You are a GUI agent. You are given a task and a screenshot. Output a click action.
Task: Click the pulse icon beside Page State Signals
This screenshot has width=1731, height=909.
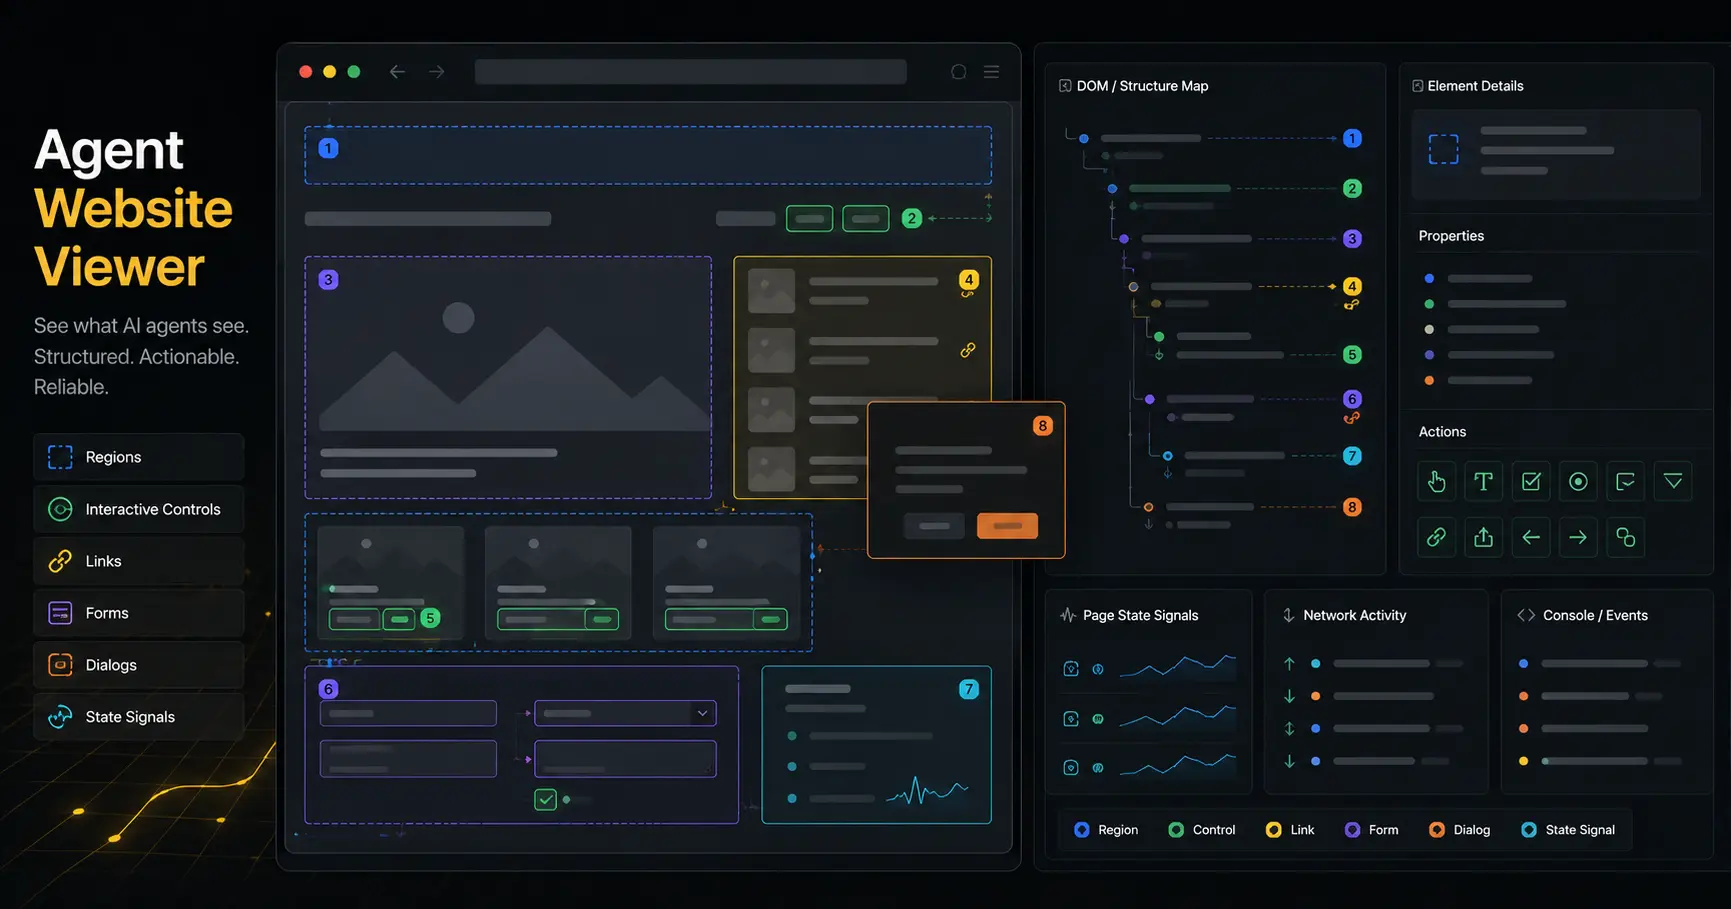(x=1068, y=616)
